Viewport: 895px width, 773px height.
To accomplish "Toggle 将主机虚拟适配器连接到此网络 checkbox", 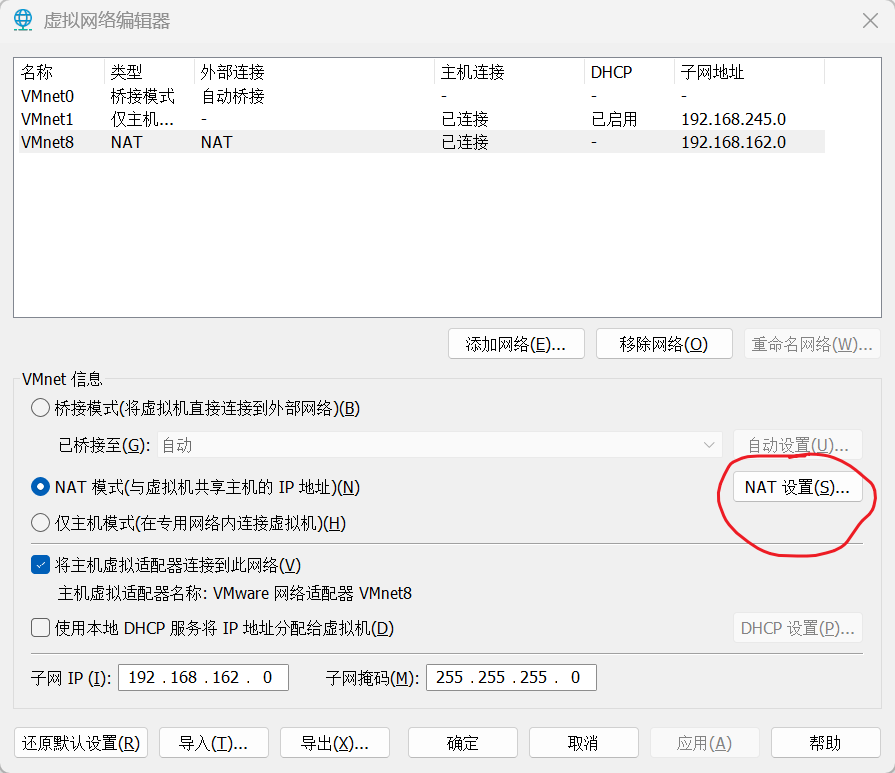I will point(40,565).
